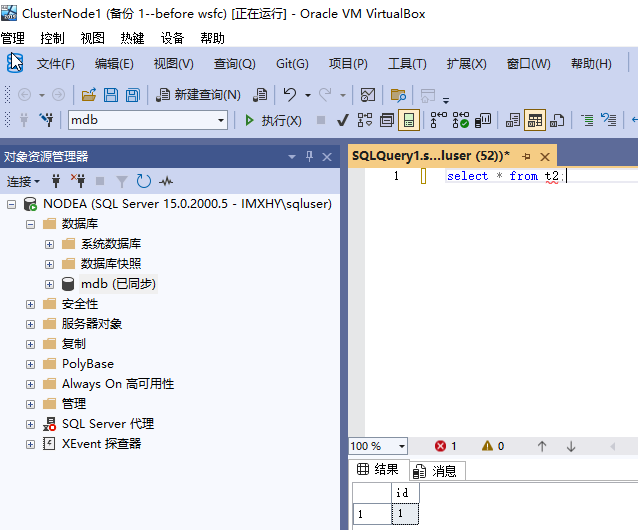This screenshot has width=638, height=530.
Task: Open VirtualBox 设备 menu
Action: point(172,38)
